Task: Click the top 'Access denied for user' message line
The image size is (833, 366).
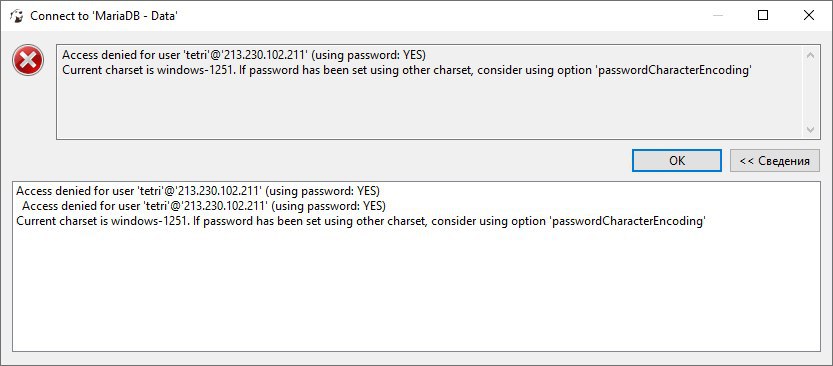Action: pos(244,55)
